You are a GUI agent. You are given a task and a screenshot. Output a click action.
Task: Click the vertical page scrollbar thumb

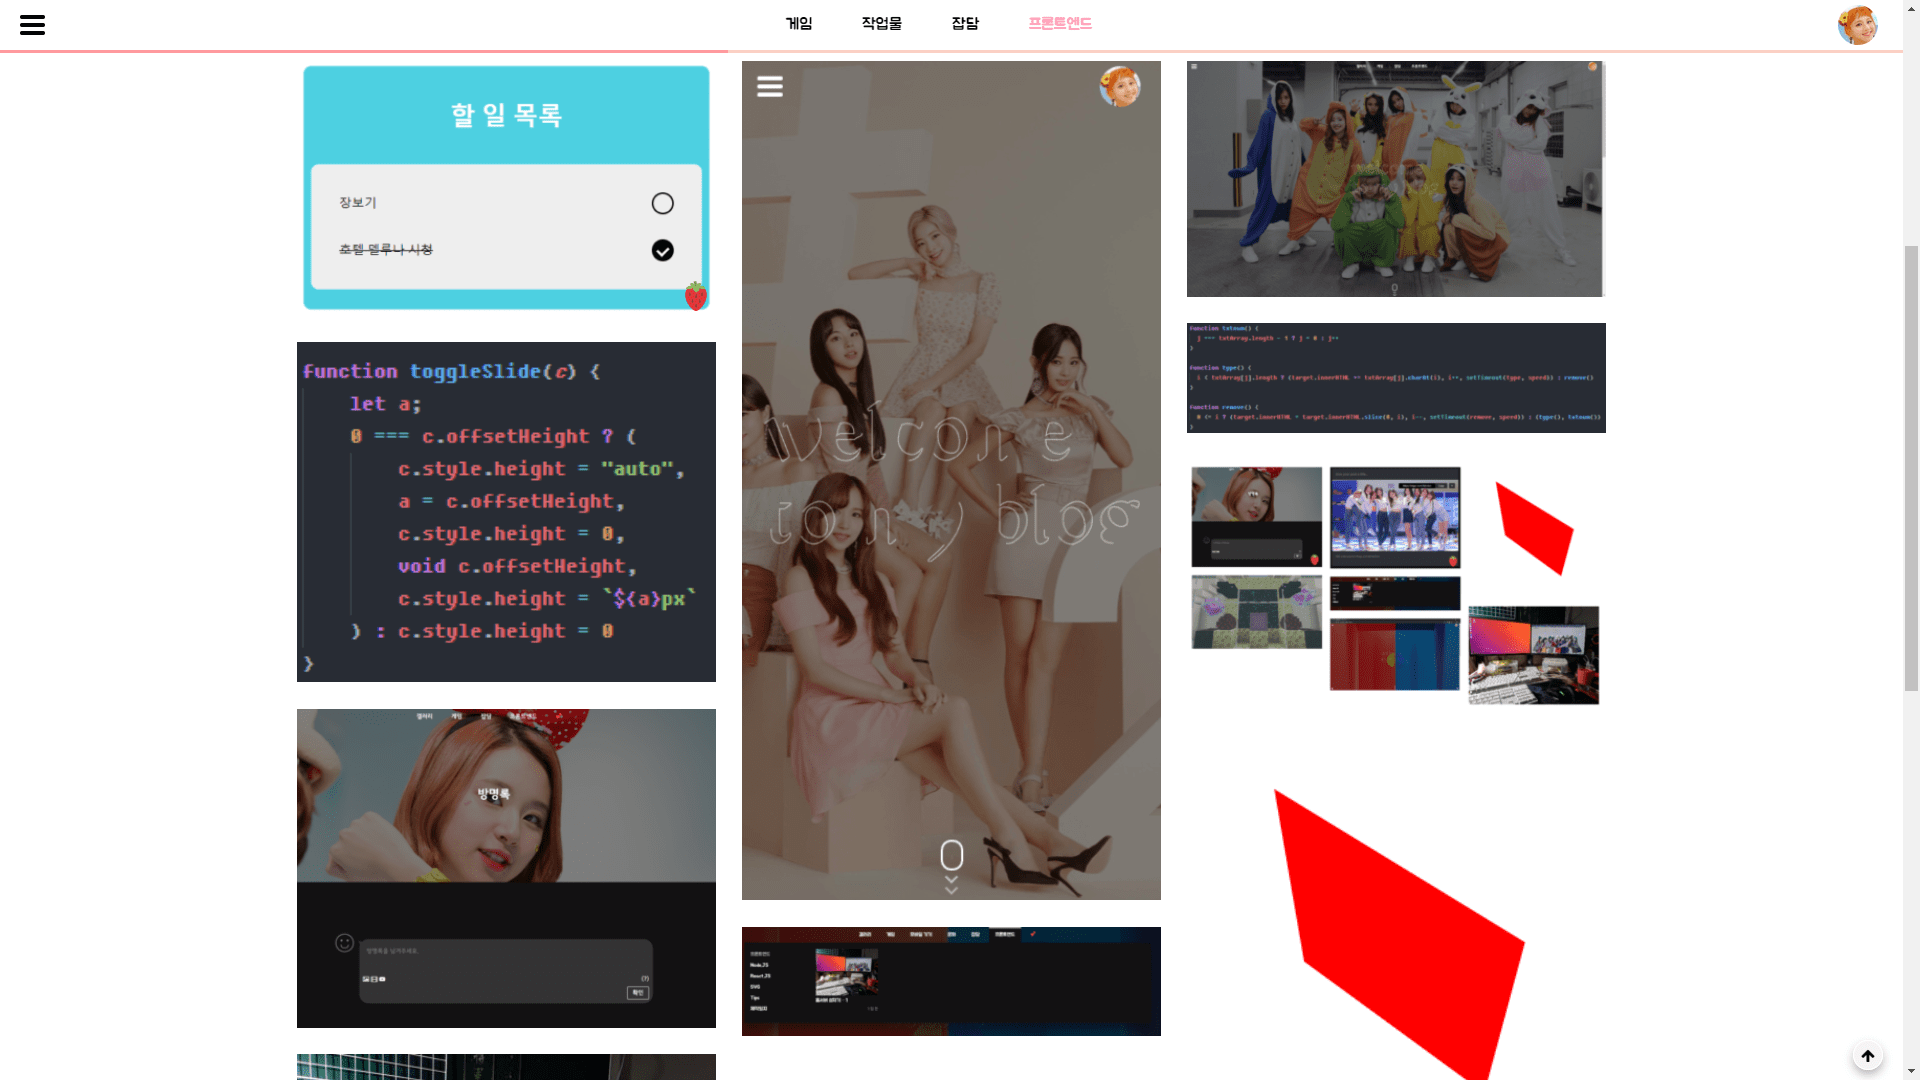coord(1911,468)
